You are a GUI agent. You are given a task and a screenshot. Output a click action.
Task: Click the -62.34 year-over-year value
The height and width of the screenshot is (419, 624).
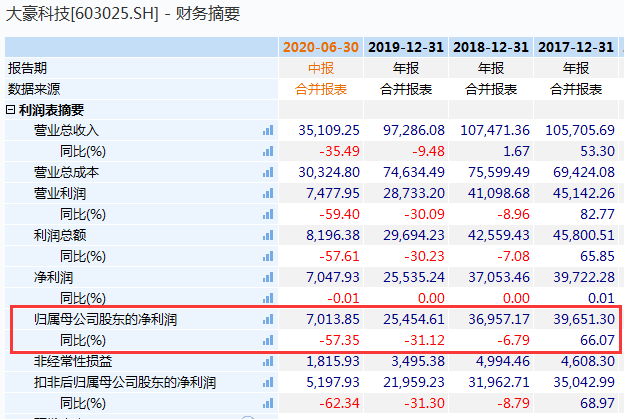[x=339, y=403]
